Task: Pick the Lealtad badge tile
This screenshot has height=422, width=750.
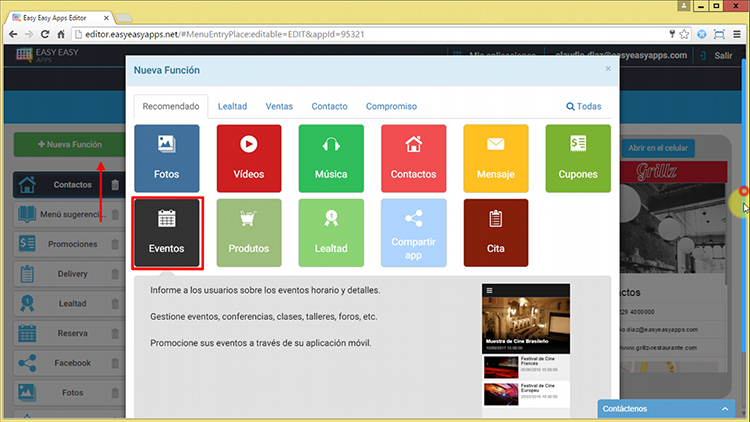Action: click(x=331, y=233)
